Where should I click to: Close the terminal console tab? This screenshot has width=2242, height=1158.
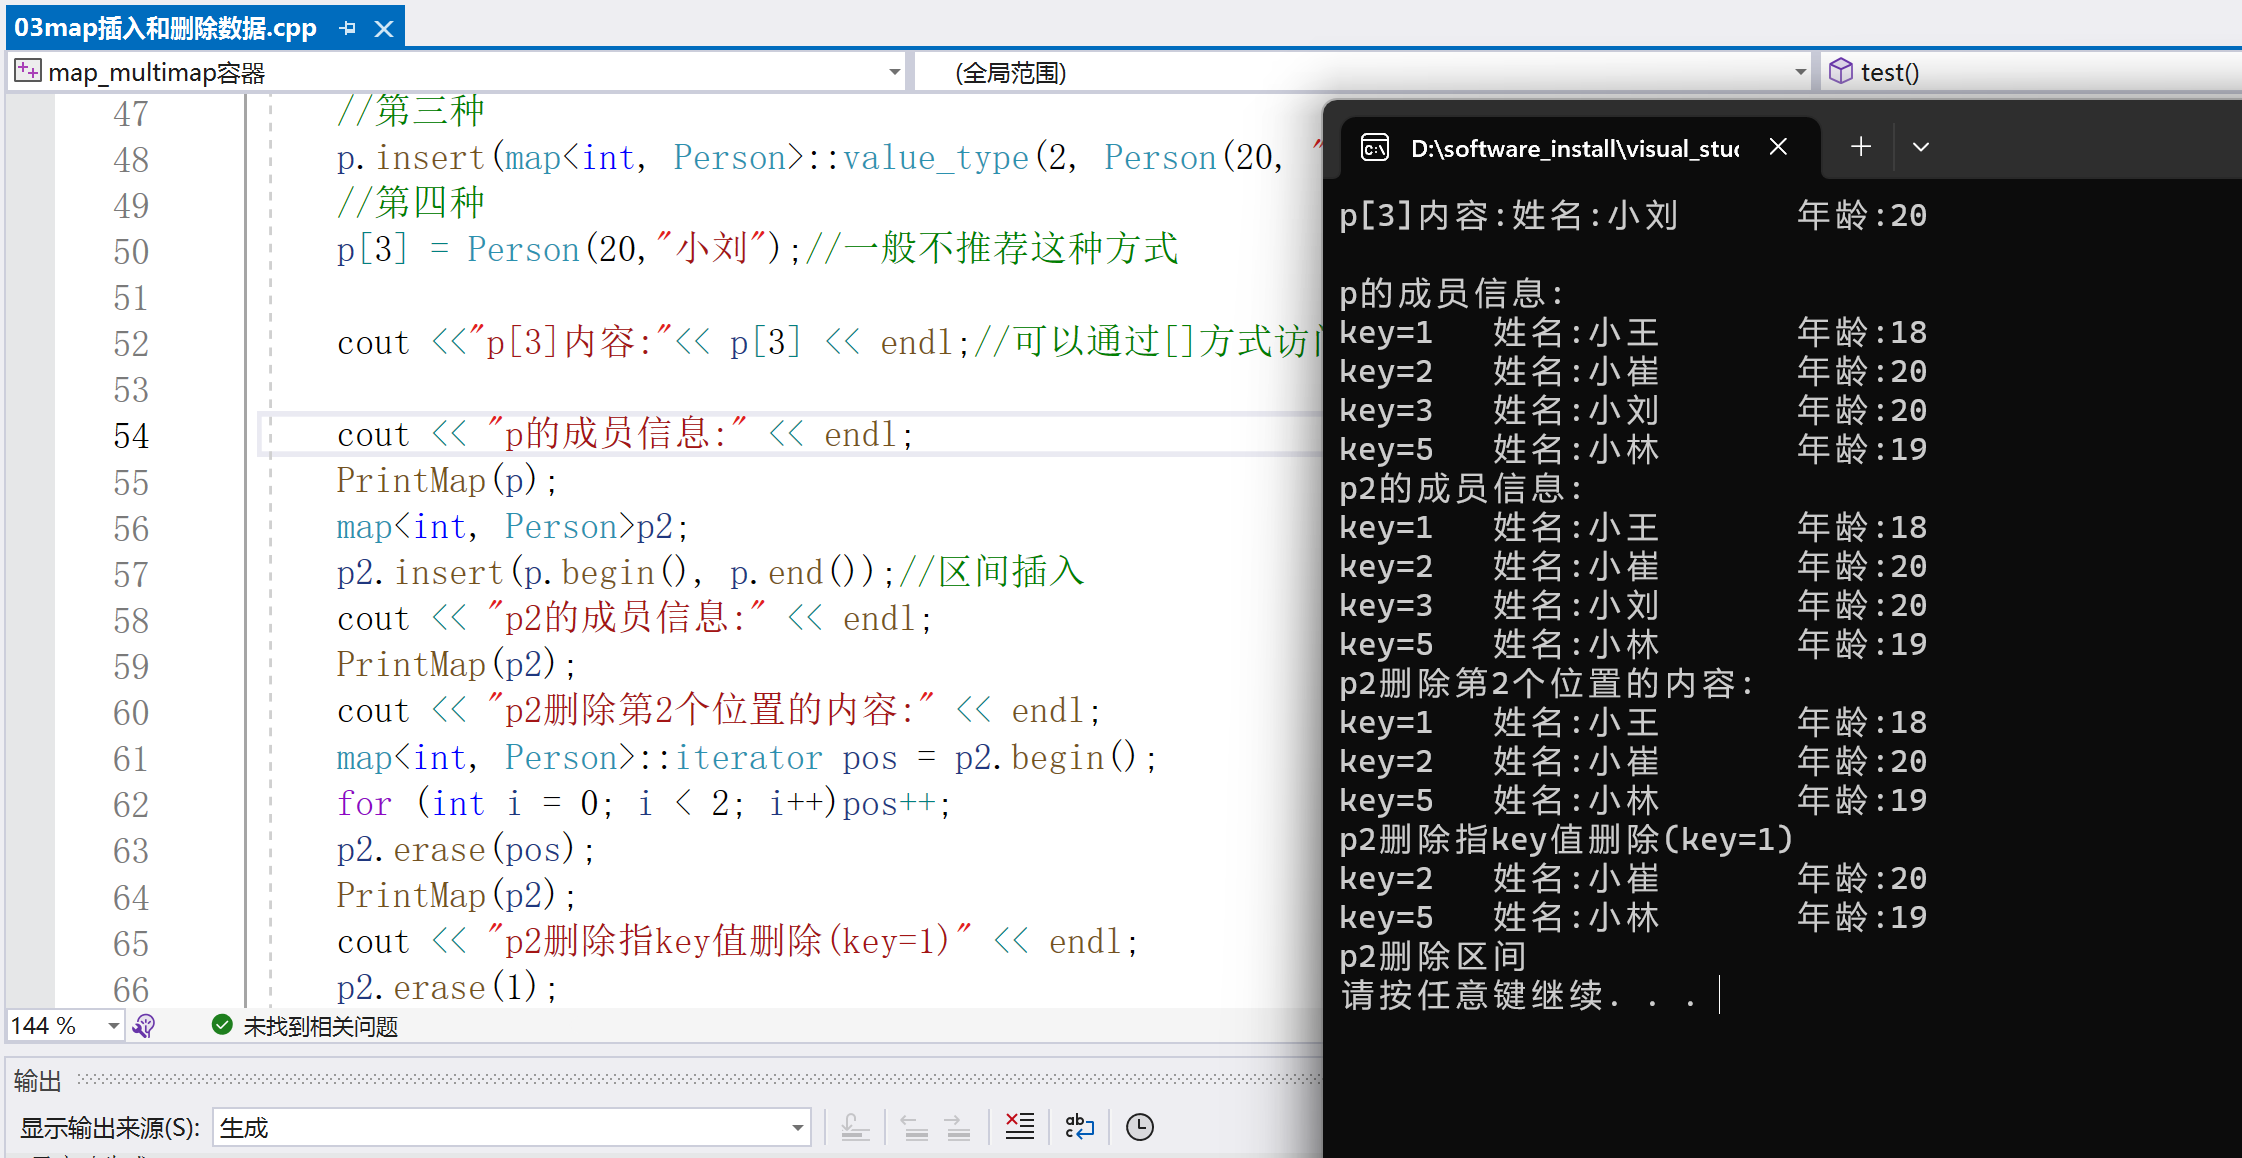[1778, 147]
